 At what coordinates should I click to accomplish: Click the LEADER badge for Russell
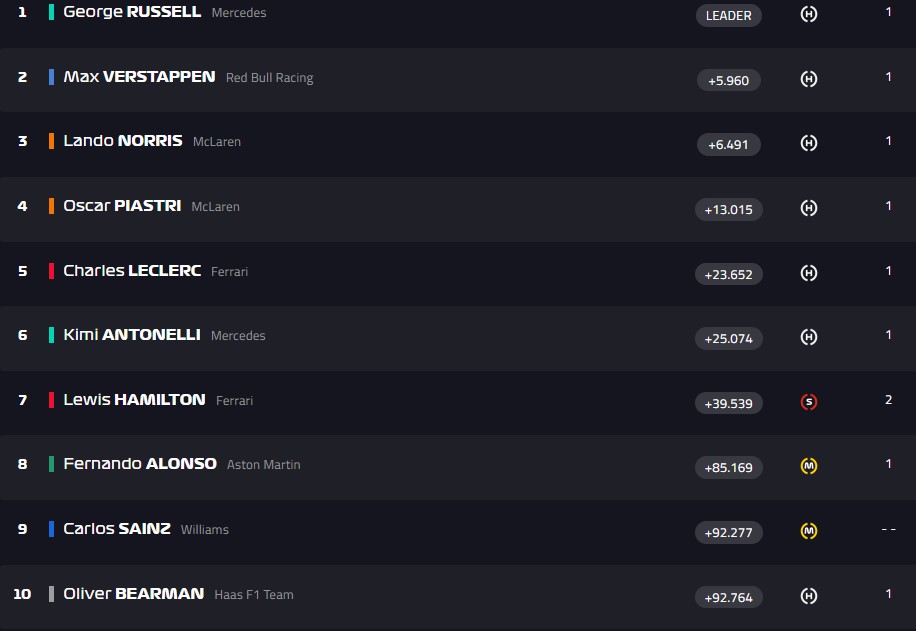[728, 15]
